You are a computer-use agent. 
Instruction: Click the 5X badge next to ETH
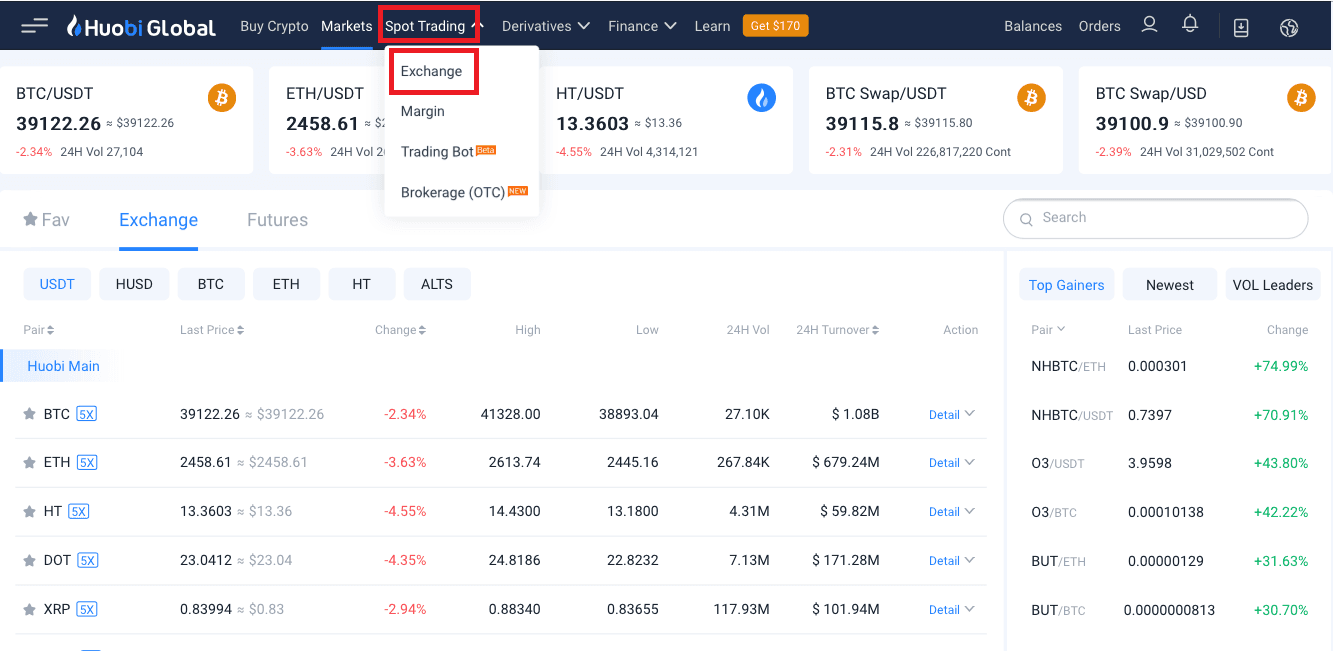tap(87, 462)
